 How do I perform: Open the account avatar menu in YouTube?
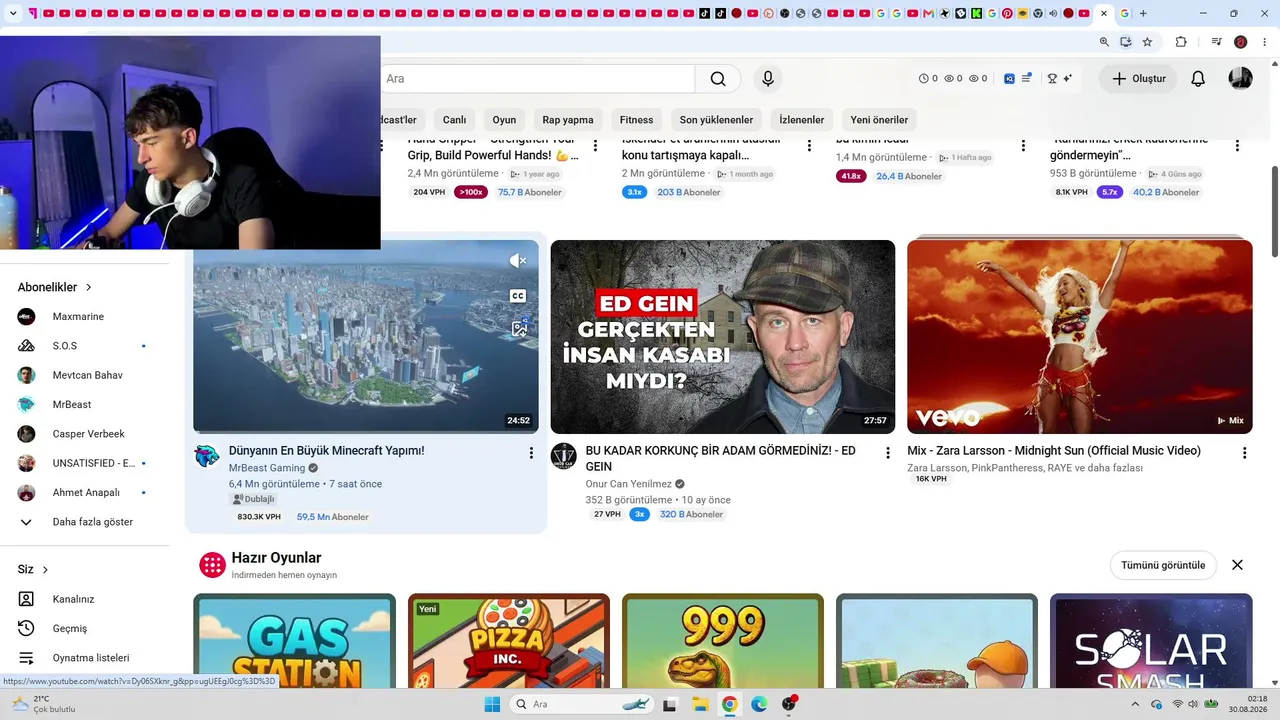1241,79
